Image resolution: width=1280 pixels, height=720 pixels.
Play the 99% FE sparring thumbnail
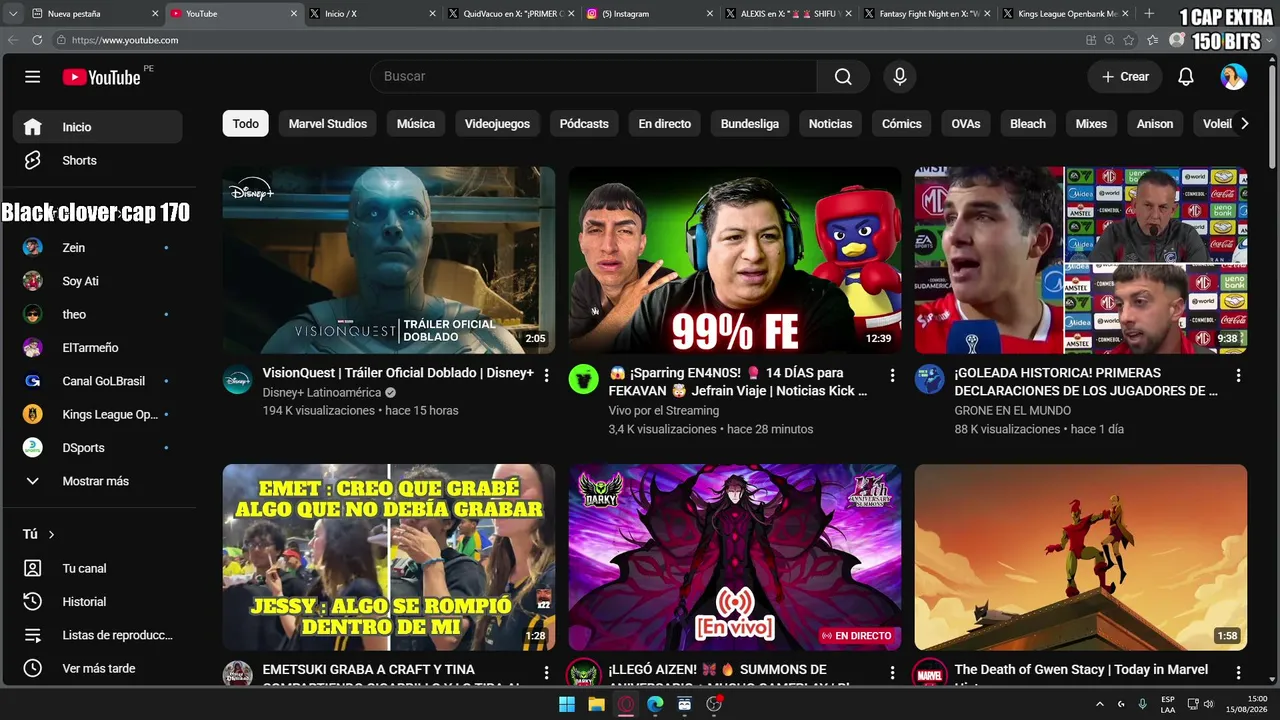[735, 260]
